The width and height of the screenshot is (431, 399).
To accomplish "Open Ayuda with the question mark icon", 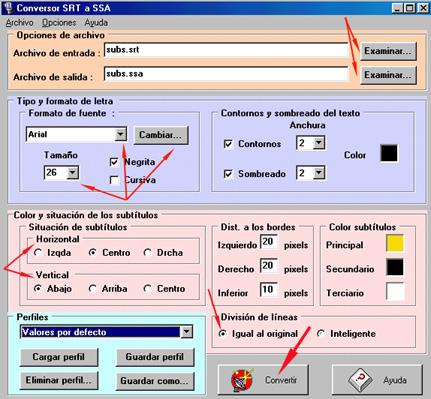I will tap(377, 379).
